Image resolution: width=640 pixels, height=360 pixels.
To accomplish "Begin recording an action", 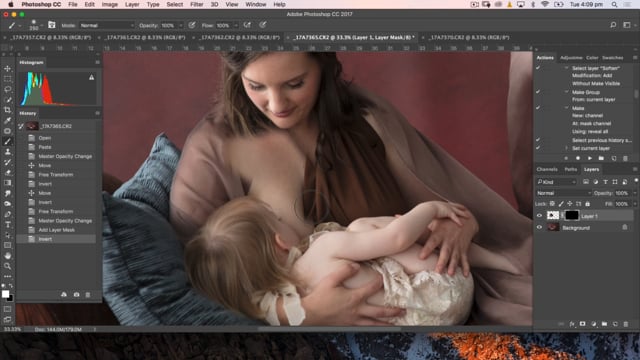I will 578,158.
